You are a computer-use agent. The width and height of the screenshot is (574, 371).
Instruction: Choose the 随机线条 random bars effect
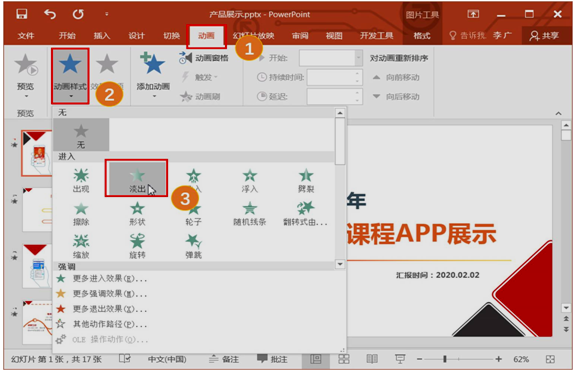click(250, 213)
